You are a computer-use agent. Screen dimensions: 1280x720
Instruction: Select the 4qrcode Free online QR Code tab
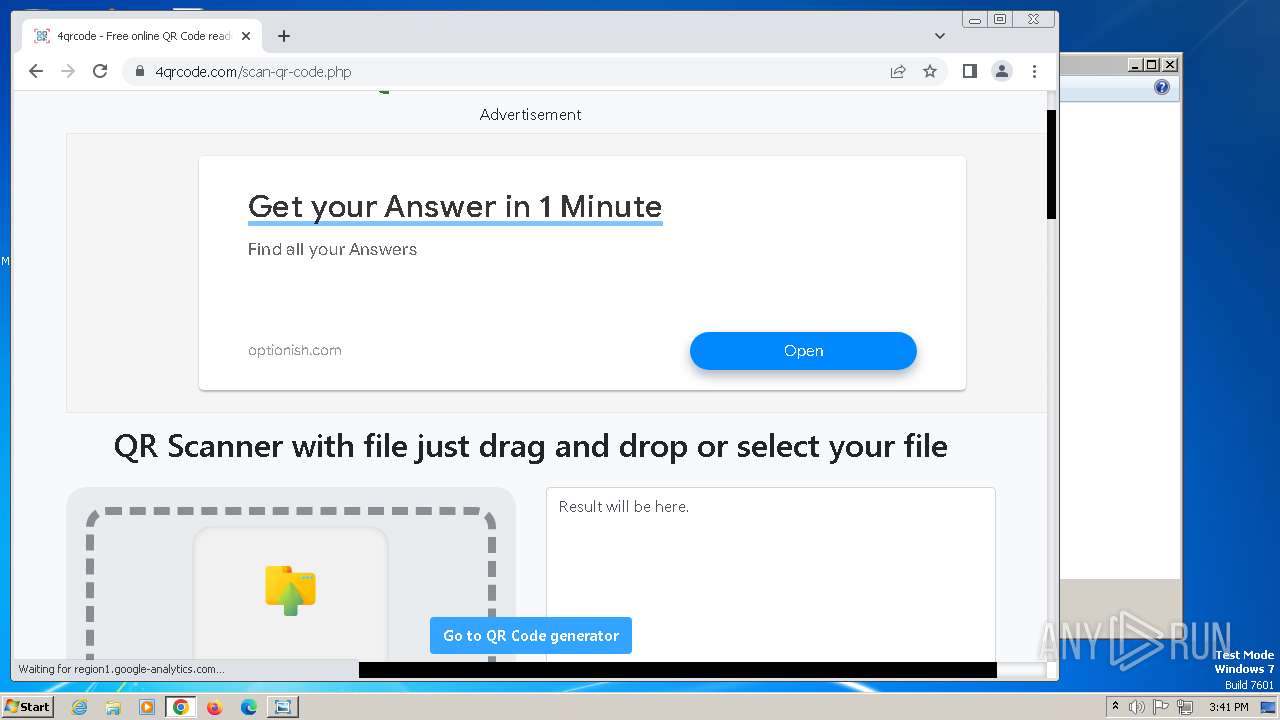tap(142, 36)
